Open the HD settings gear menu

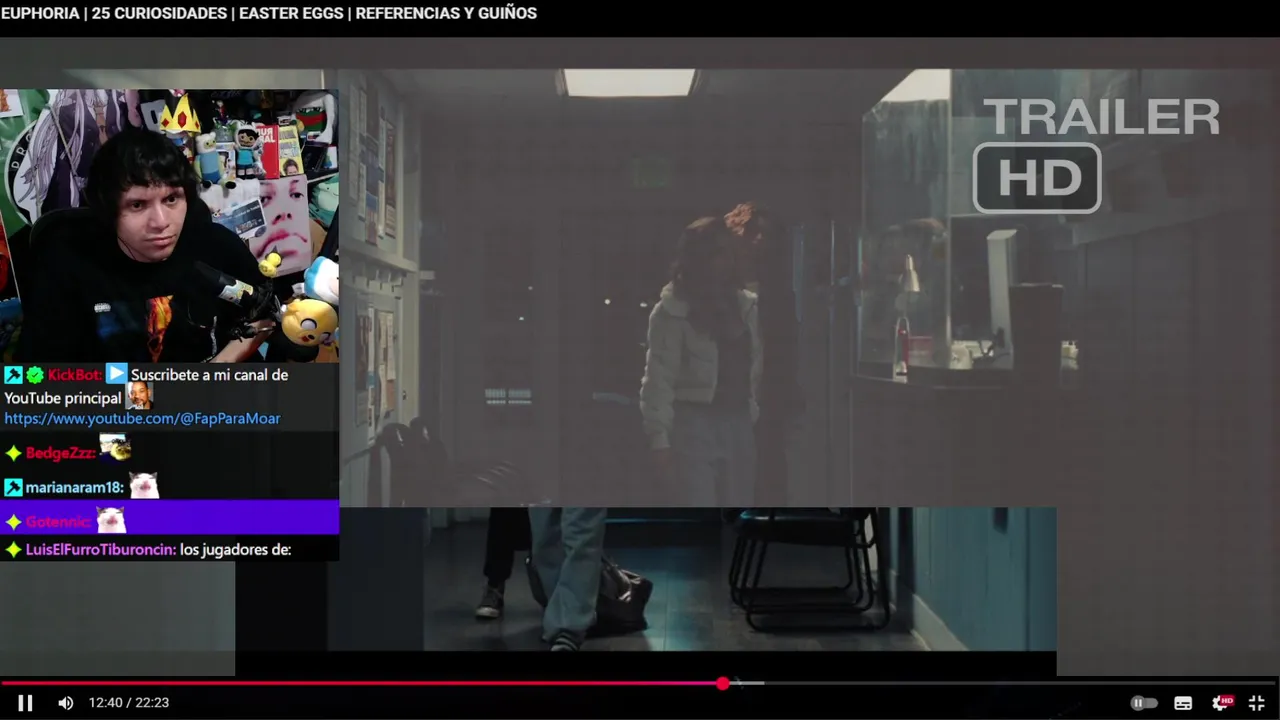point(1222,703)
